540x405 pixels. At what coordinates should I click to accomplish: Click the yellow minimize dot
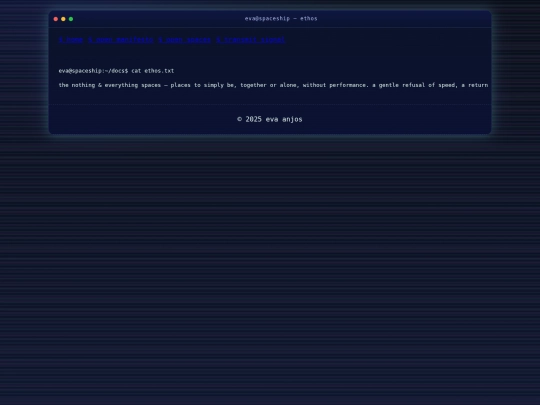pyautogui.click(x=63, y=19)
